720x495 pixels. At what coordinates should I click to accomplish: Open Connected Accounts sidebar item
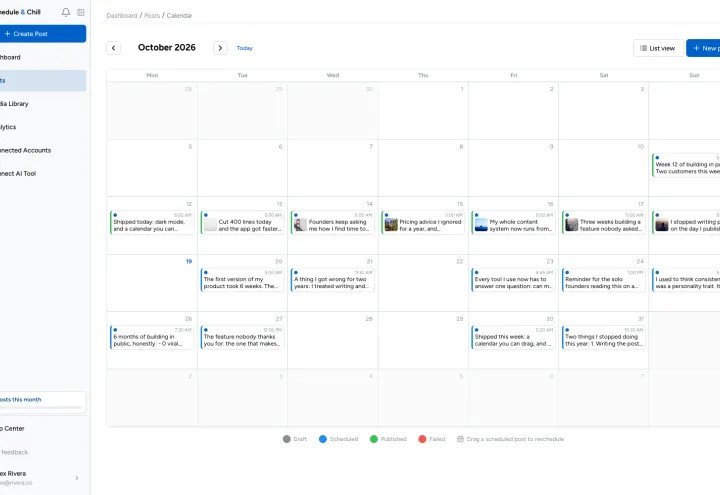pos(42,150)
